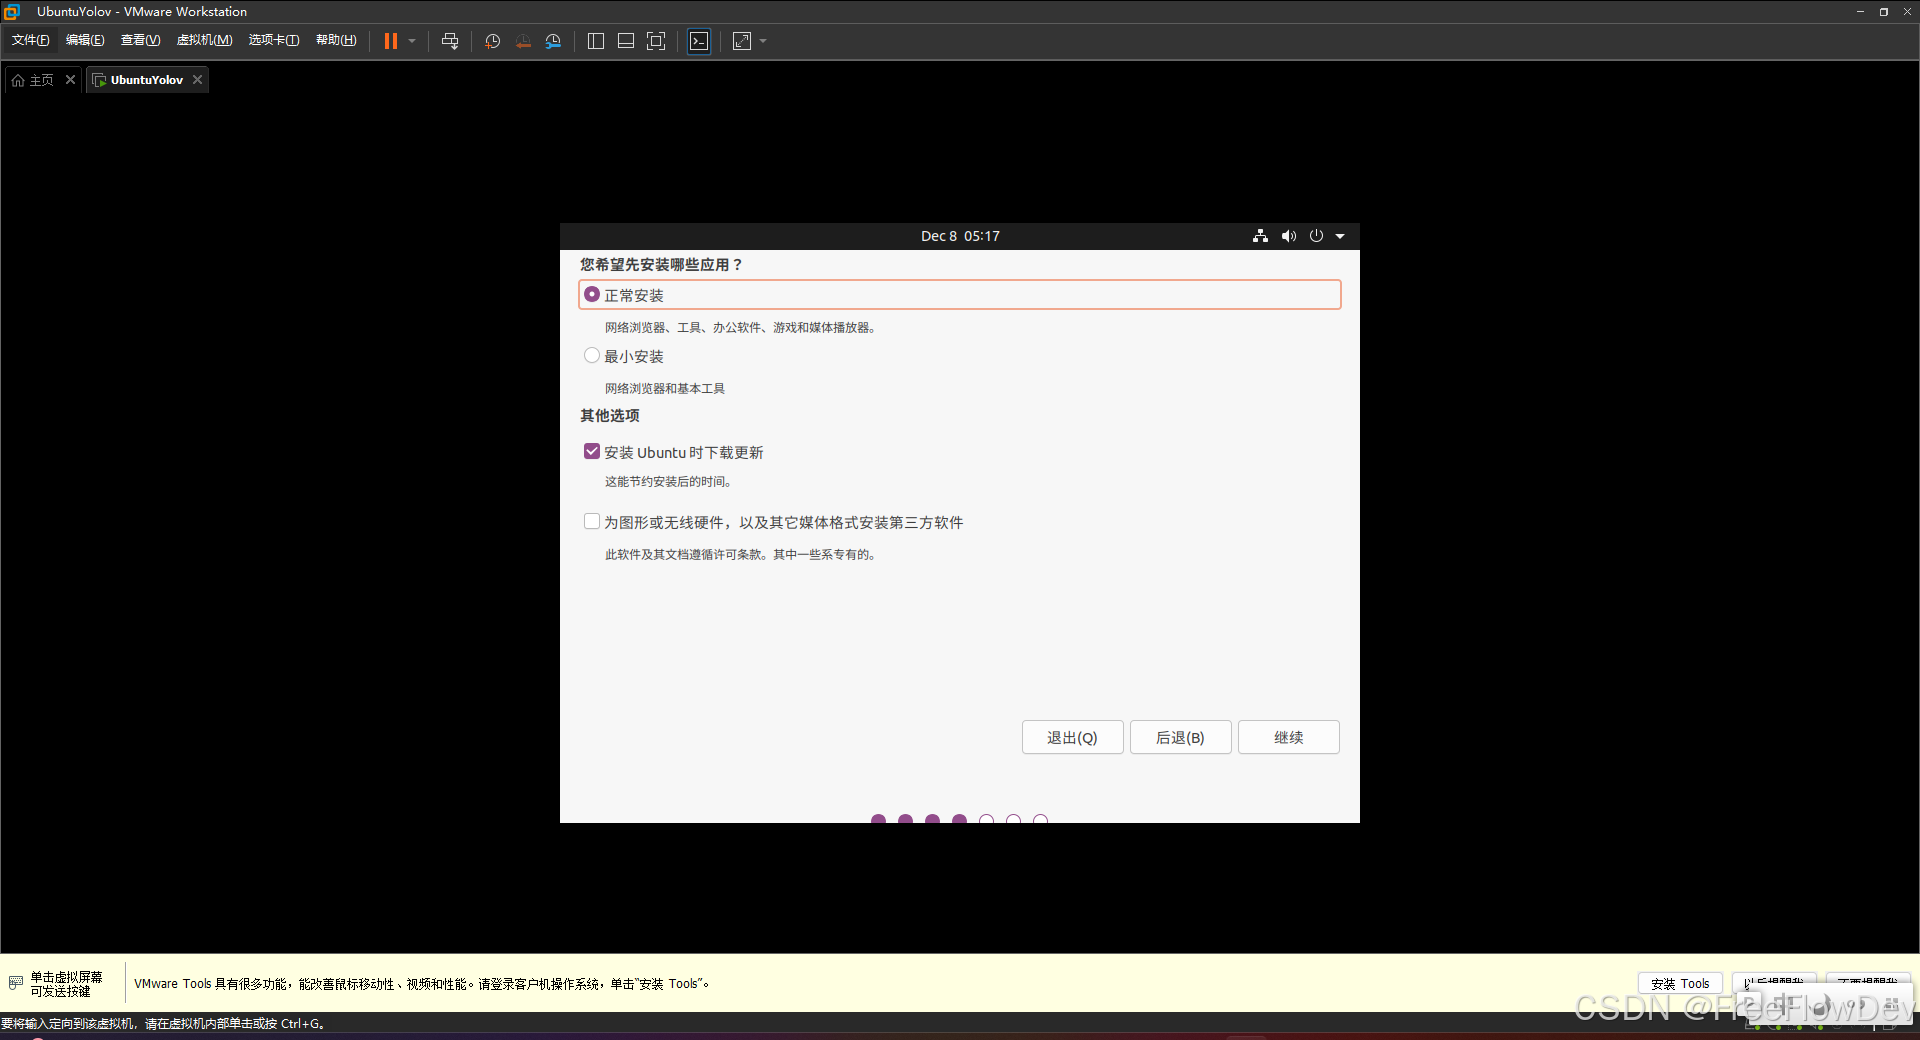Switch to the 主页 tab

coord(40,79)
